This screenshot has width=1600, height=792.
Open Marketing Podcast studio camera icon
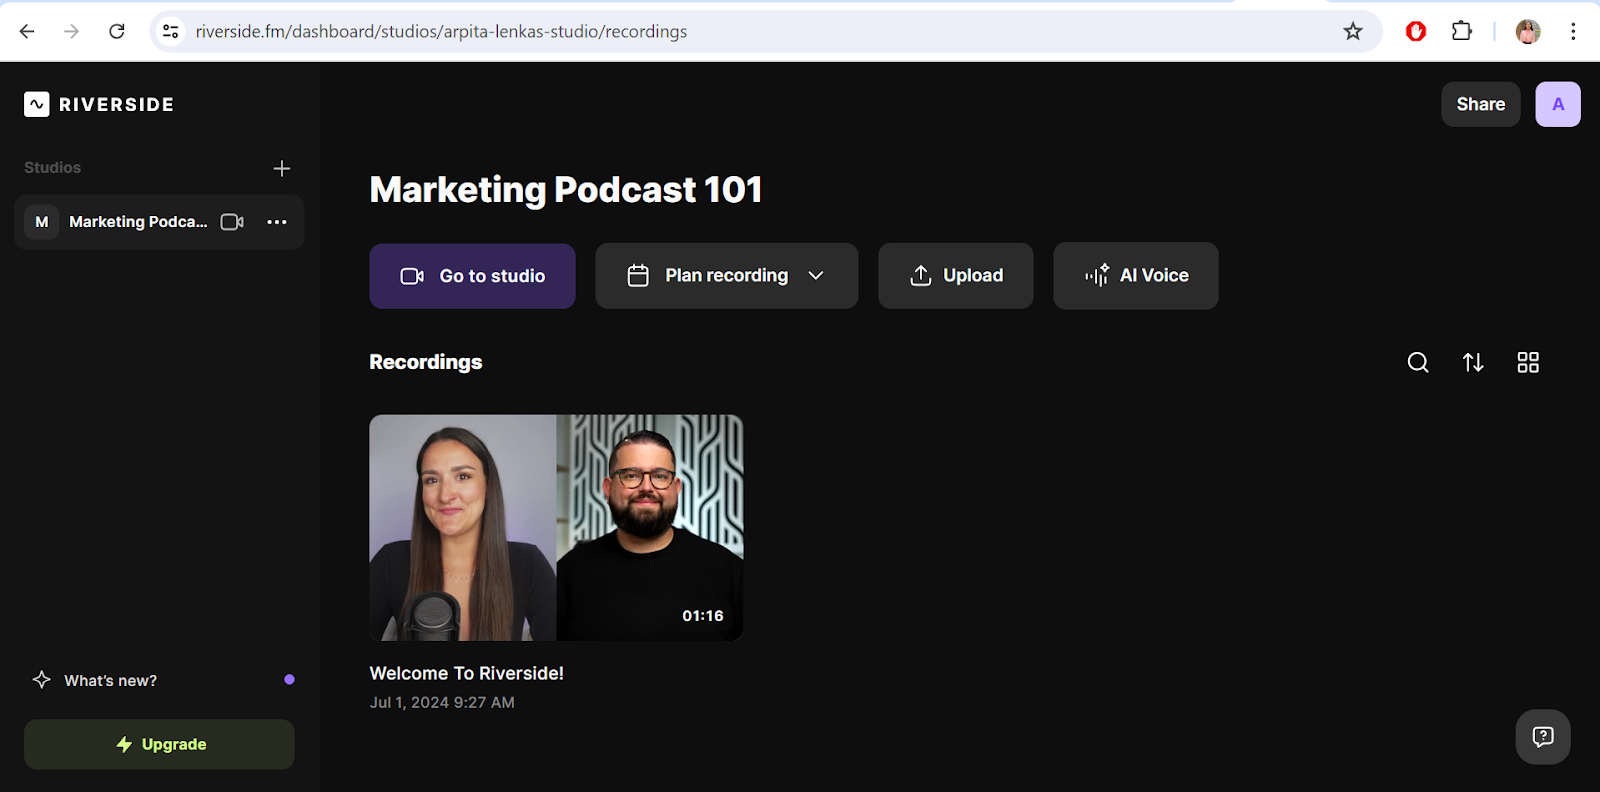pos(232,222)
